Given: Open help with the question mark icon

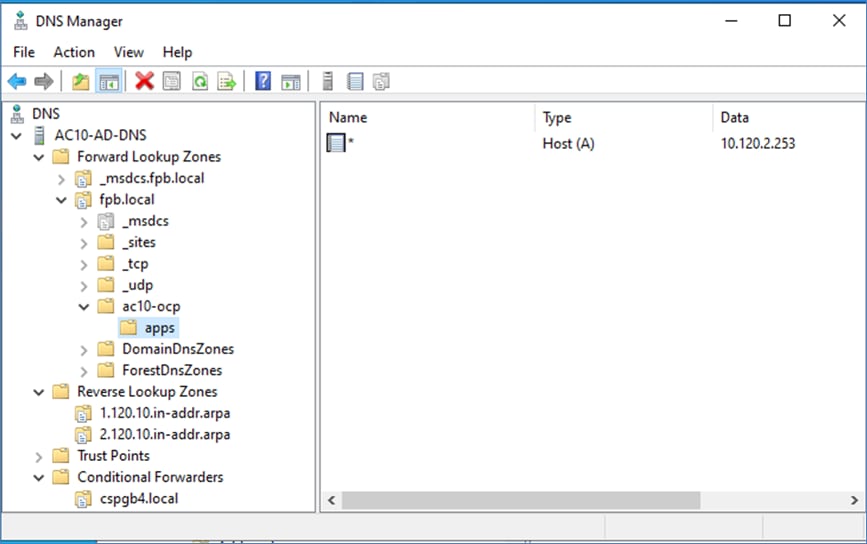Looking at the screenshot, I should tap(263, 81).
